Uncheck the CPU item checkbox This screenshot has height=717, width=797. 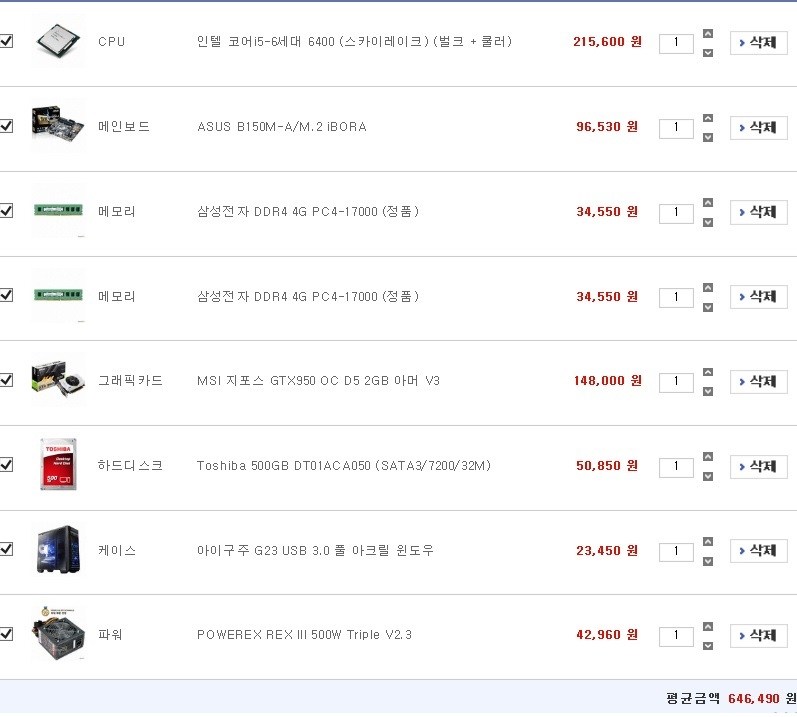[7, 41]
